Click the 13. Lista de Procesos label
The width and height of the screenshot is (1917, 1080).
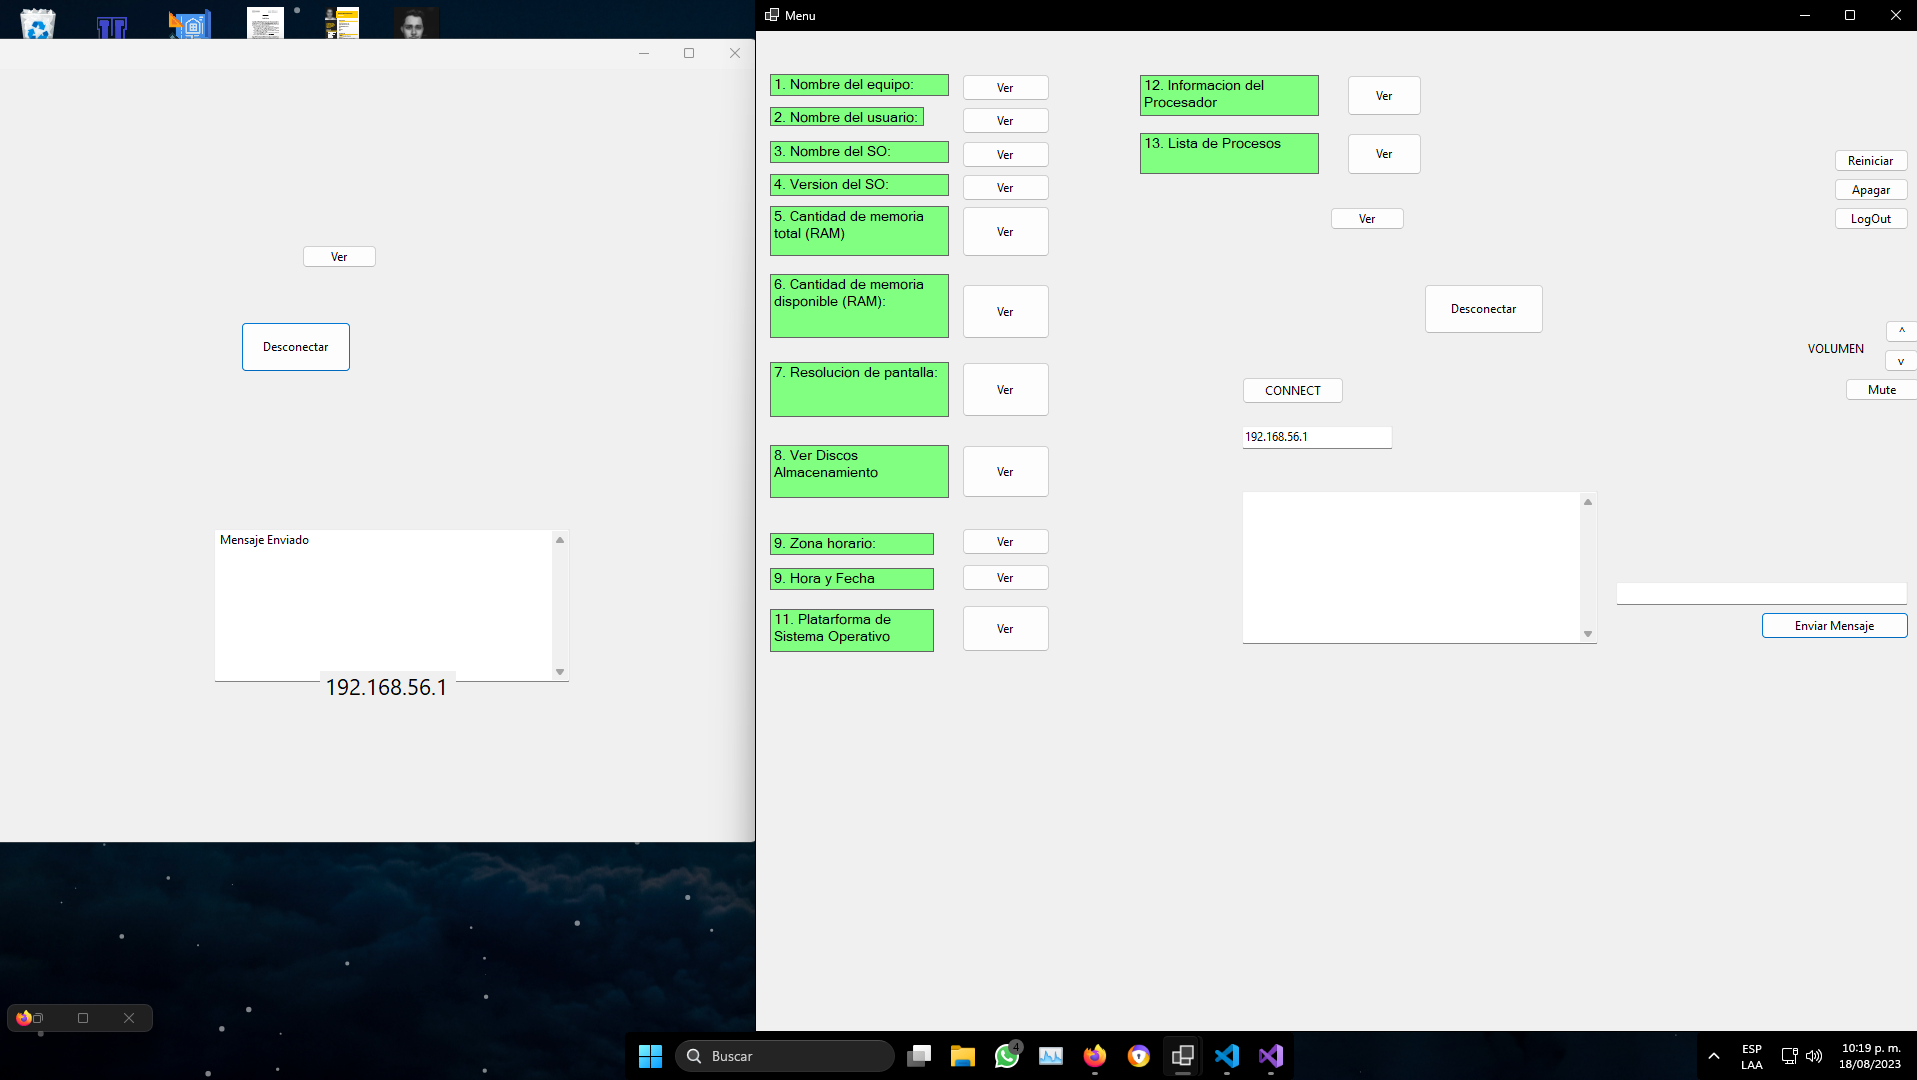1229,153
